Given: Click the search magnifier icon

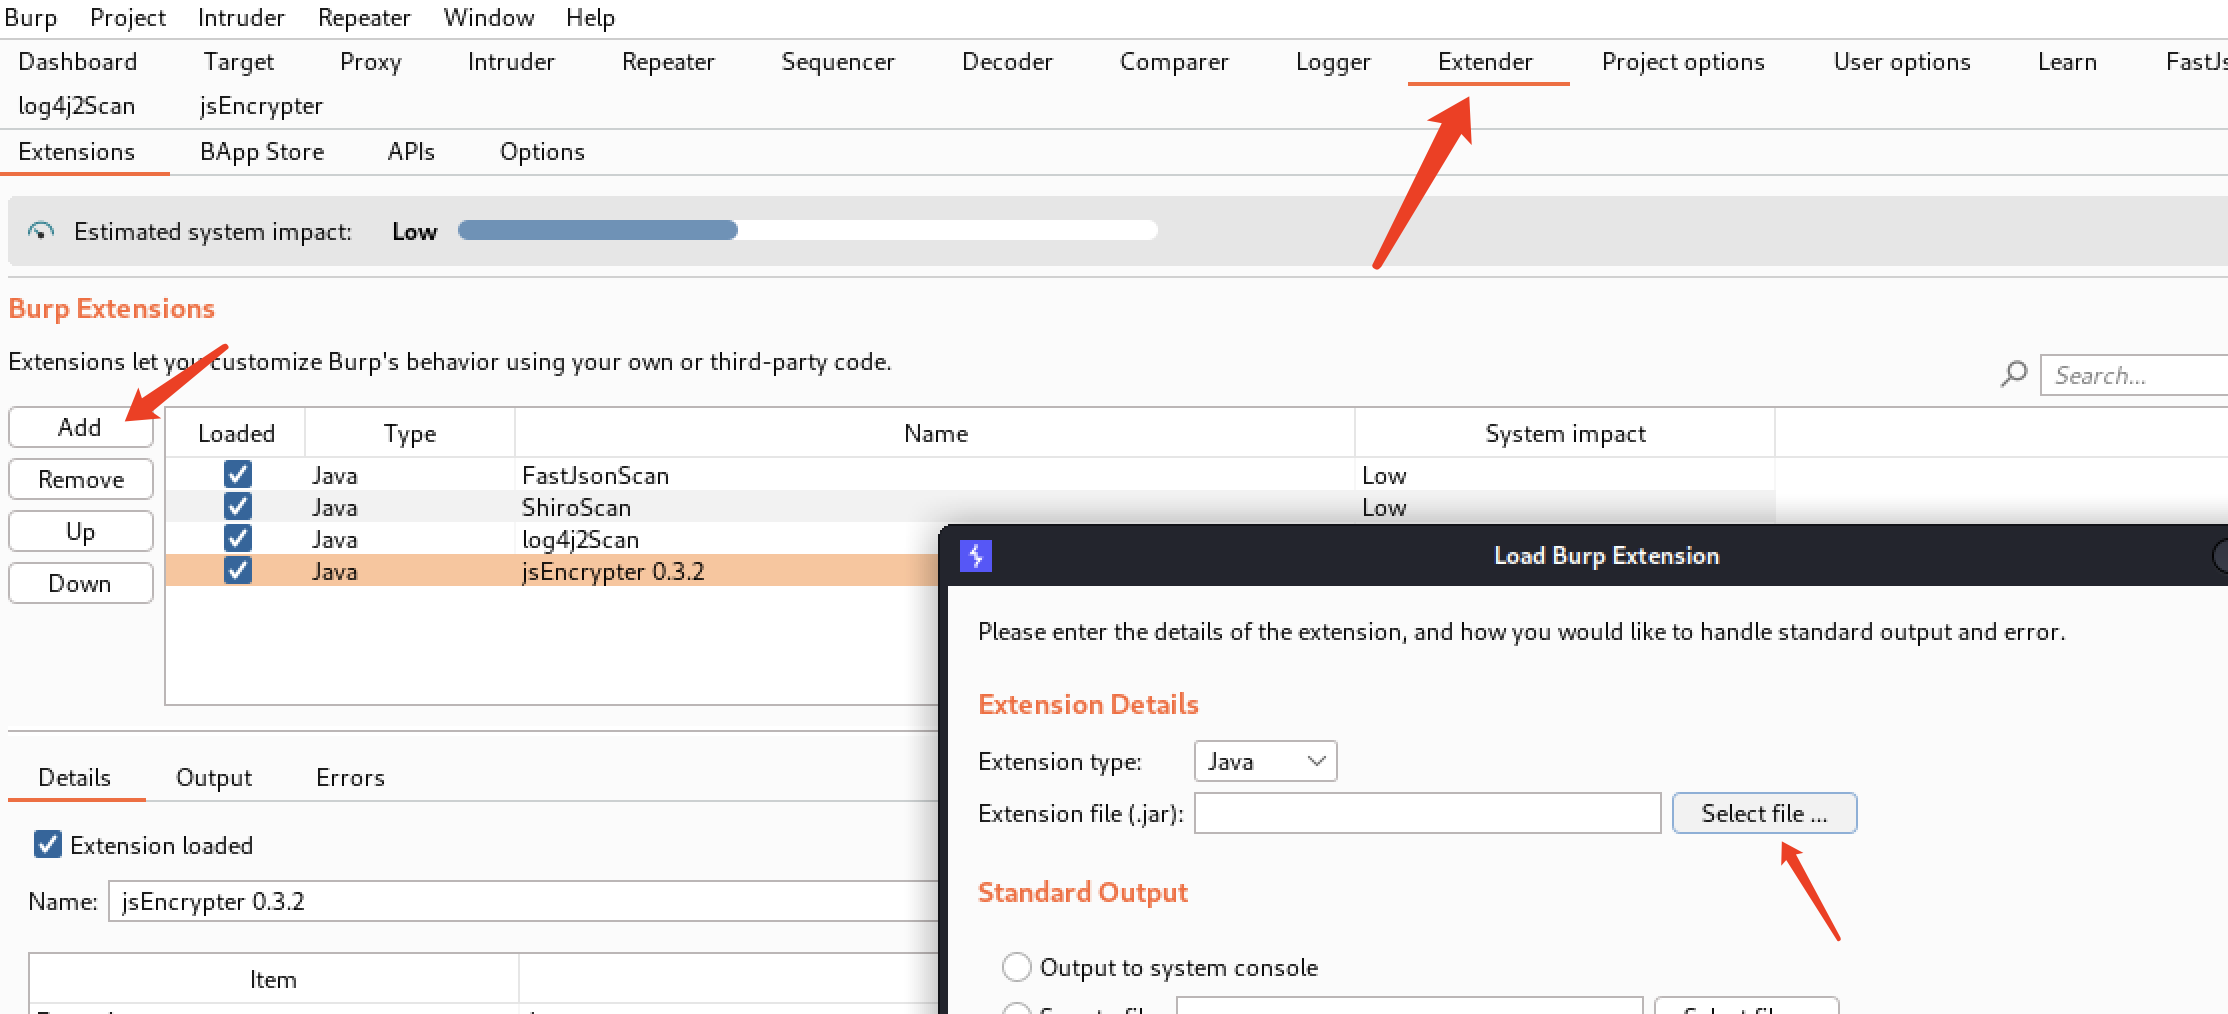Looking at the screenshot, I should [x=2014, y=374].
